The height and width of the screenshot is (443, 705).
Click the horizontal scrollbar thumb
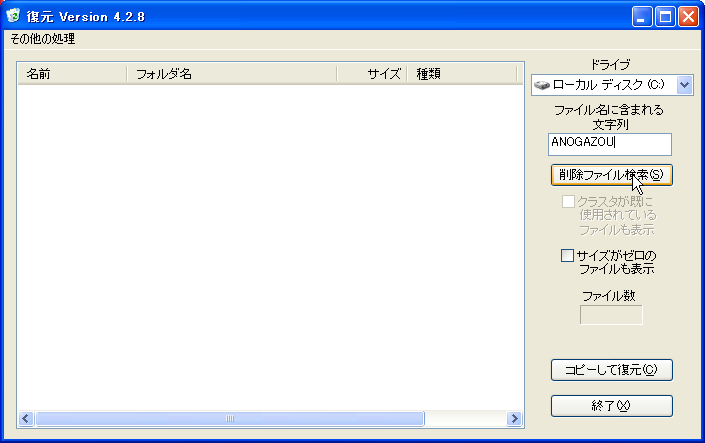coord(230,419)
